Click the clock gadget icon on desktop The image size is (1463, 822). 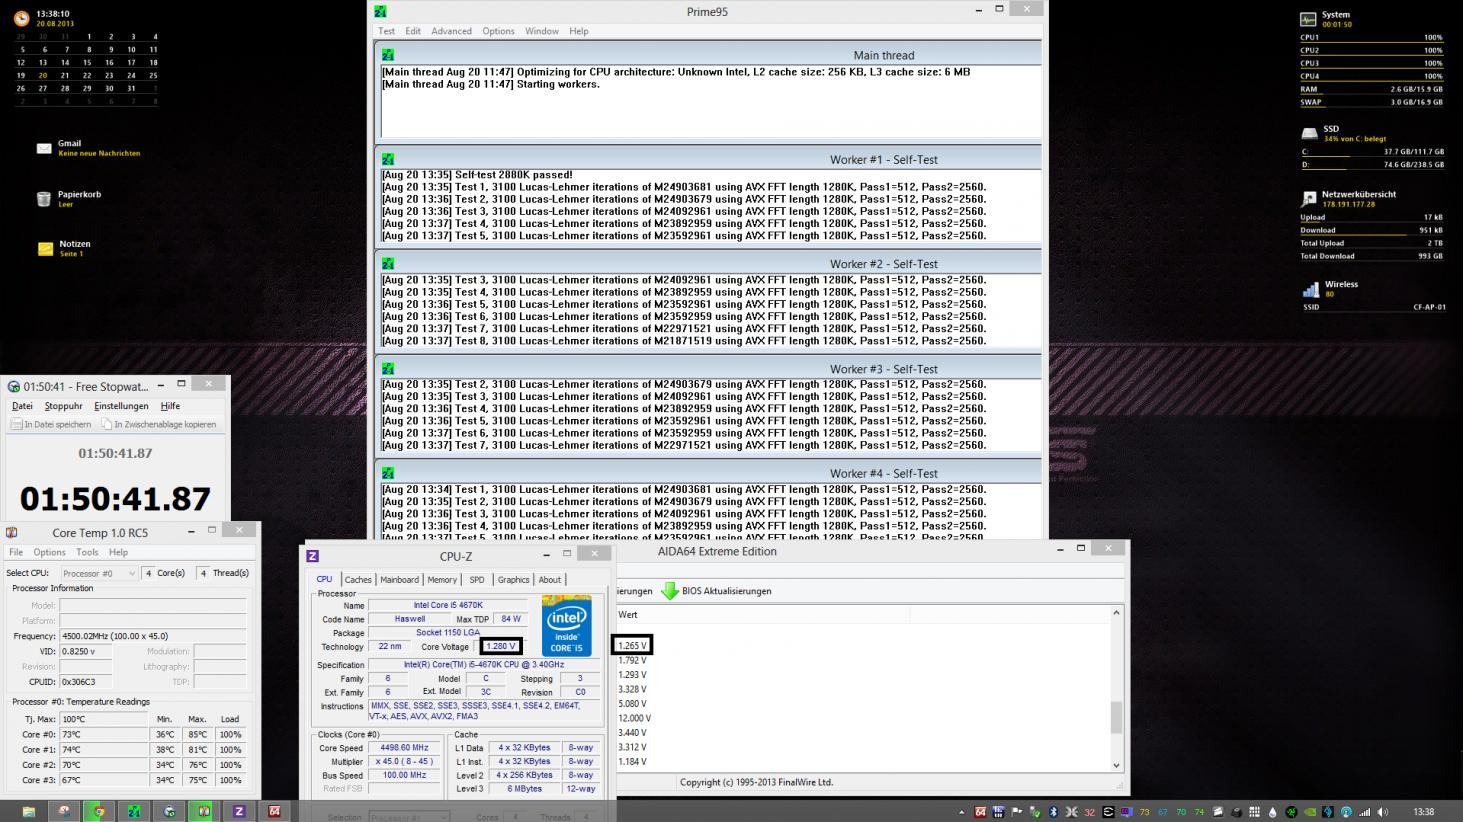pyautogui.click(x=22, y=19)
